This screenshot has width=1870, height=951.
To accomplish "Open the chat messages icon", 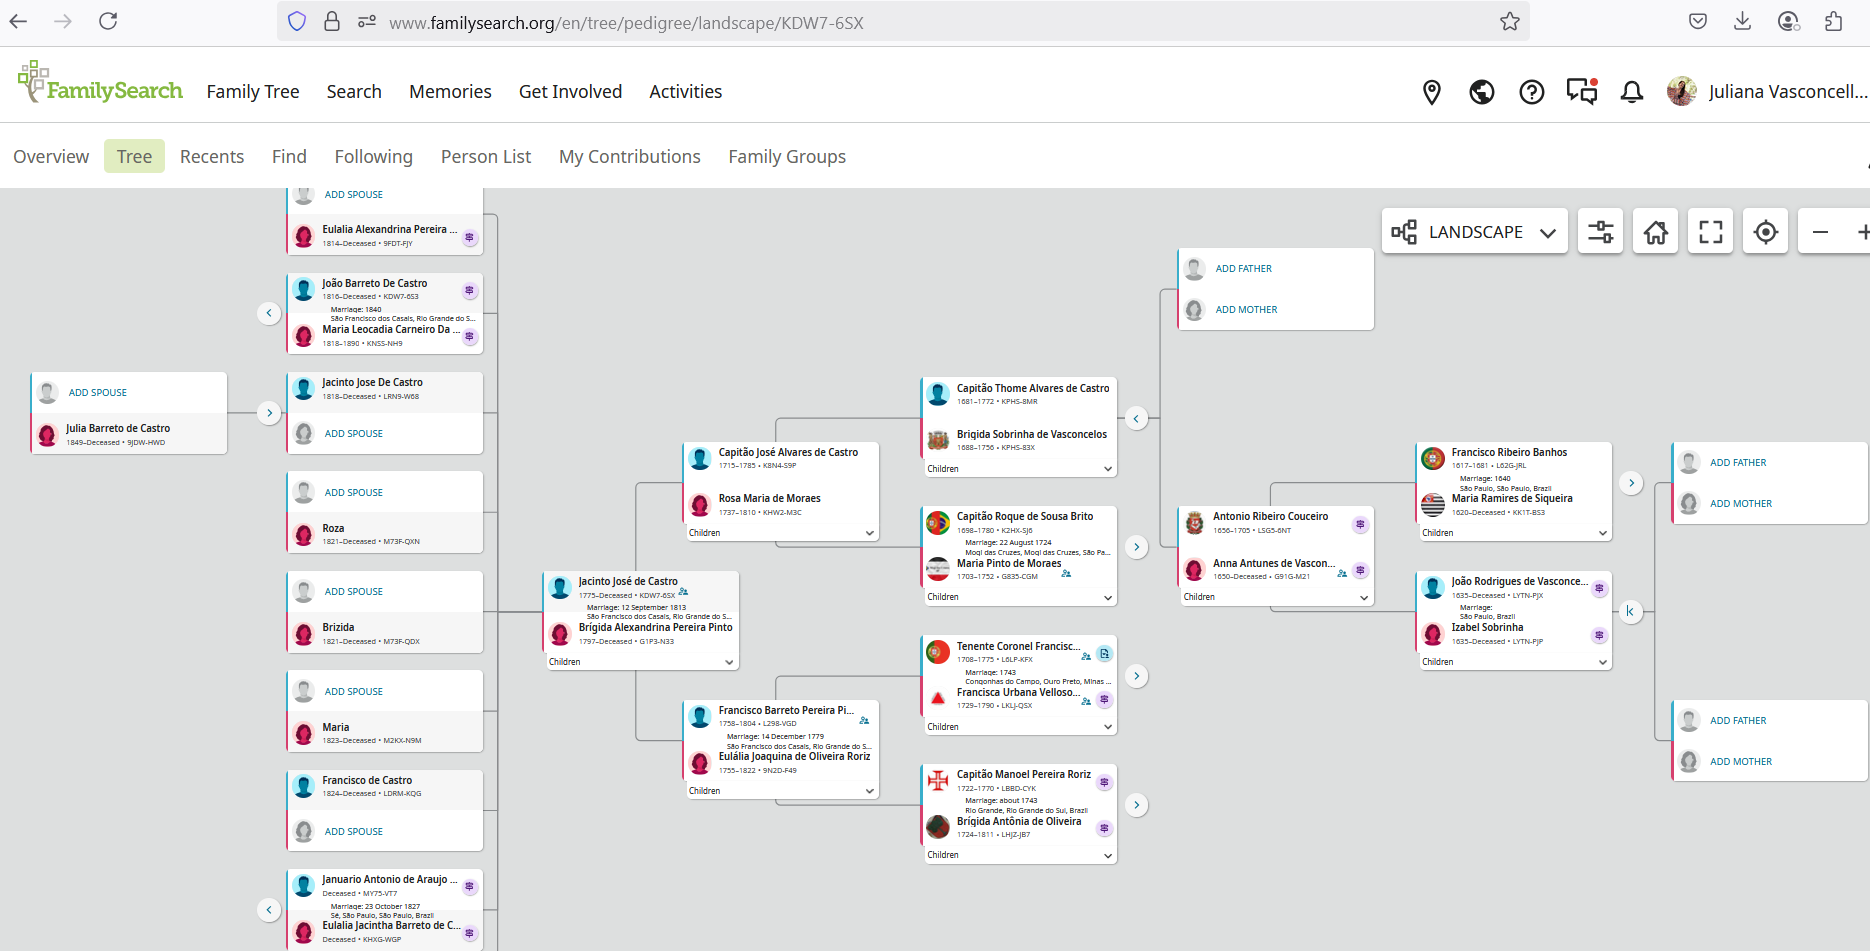I will [1581, 92].
